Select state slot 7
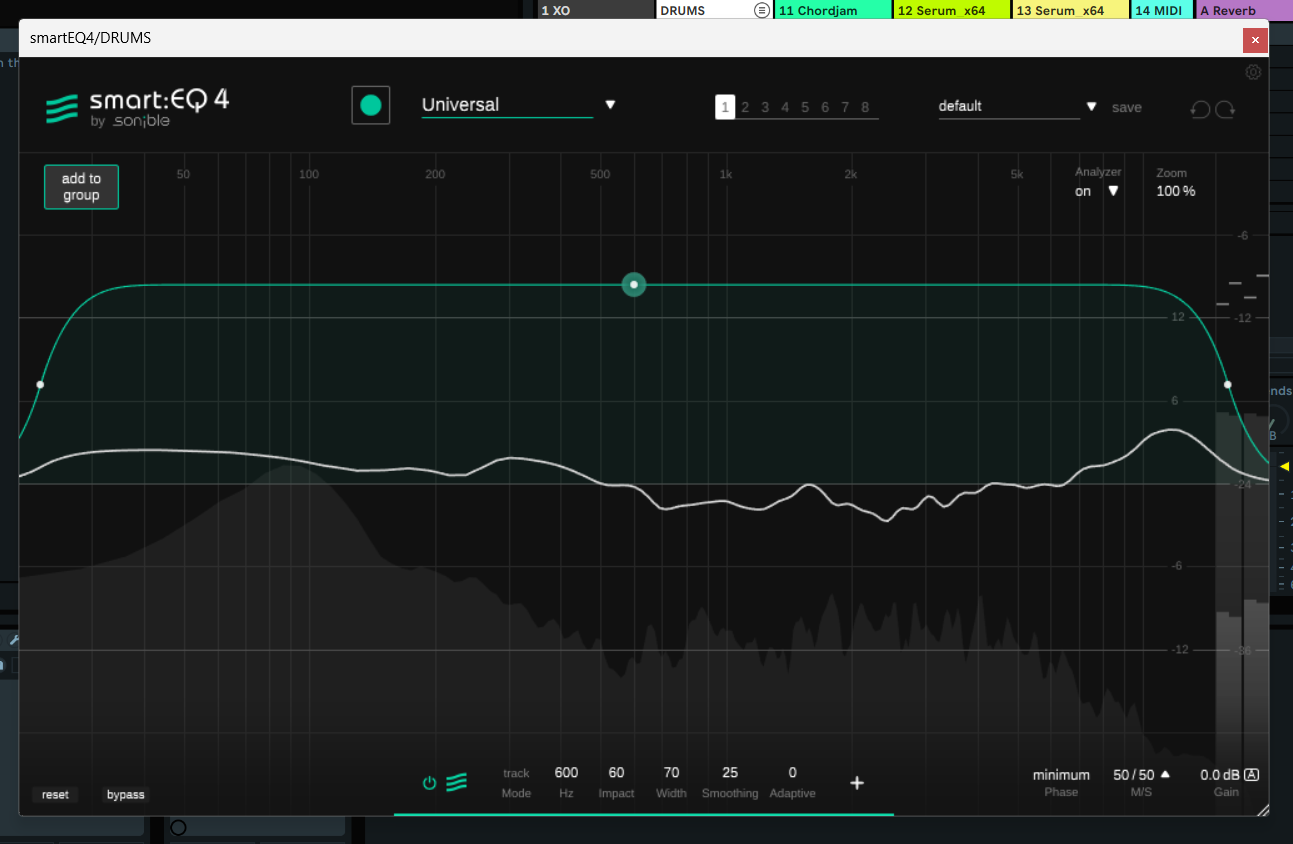Viewport: 1293px width, 844px height. click(845, 107)
